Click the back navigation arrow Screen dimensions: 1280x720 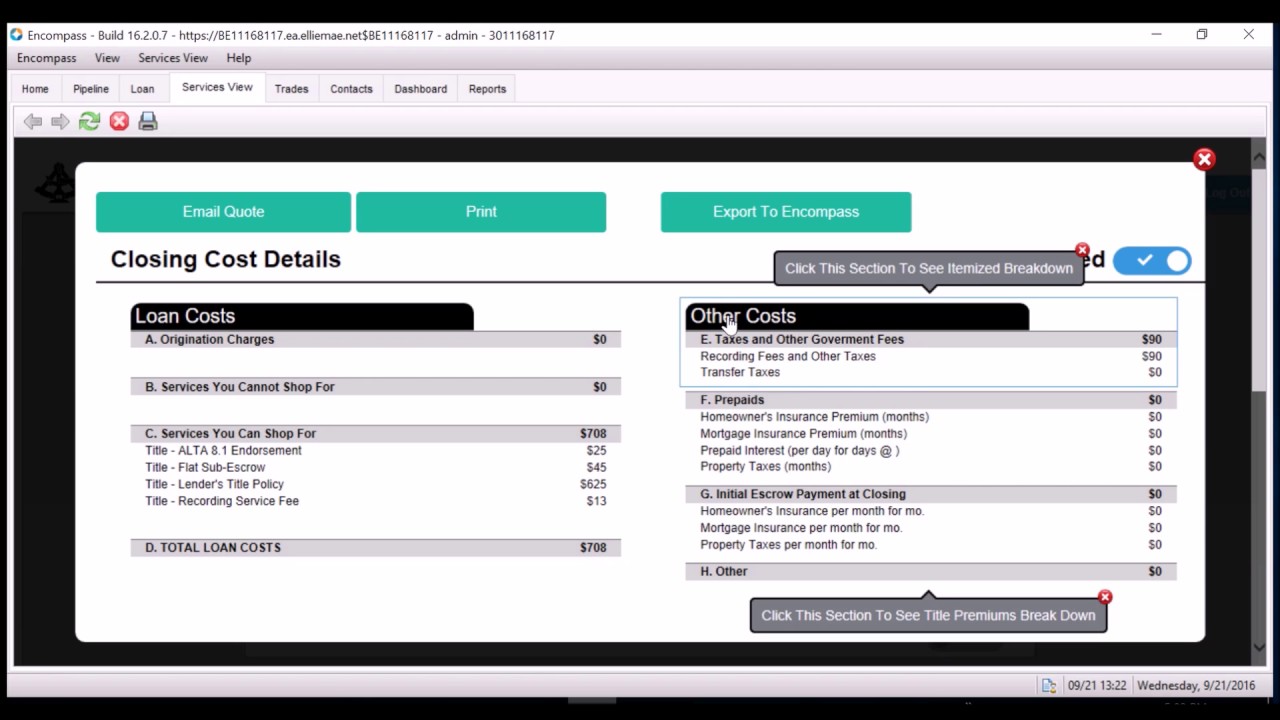[33, 121]
